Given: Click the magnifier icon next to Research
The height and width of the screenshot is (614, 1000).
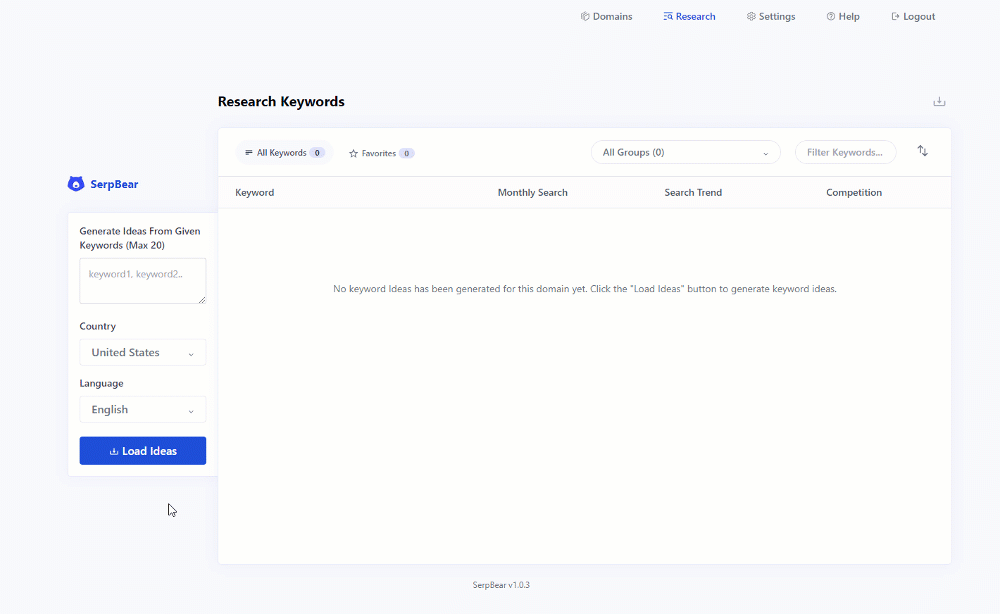Looking at the screenshot, I should click(667, 16).
